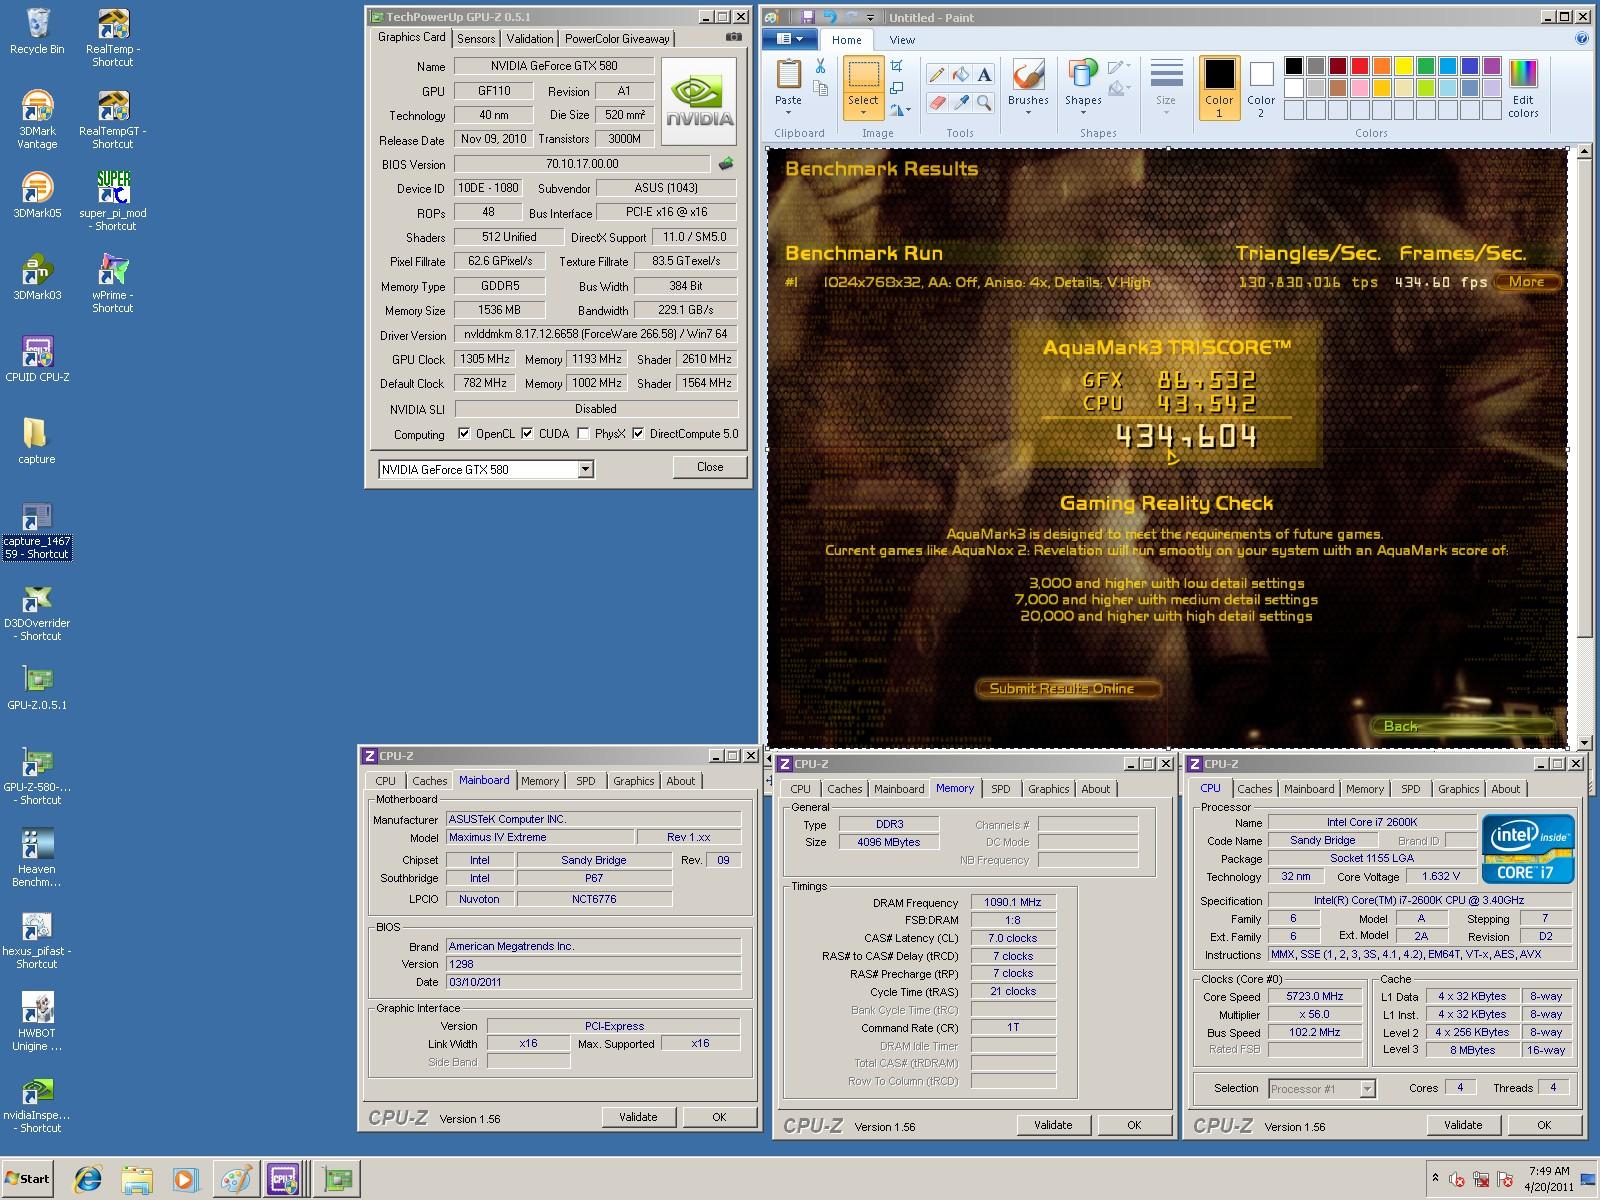Open the Paint application menu button

click(789, 39)
